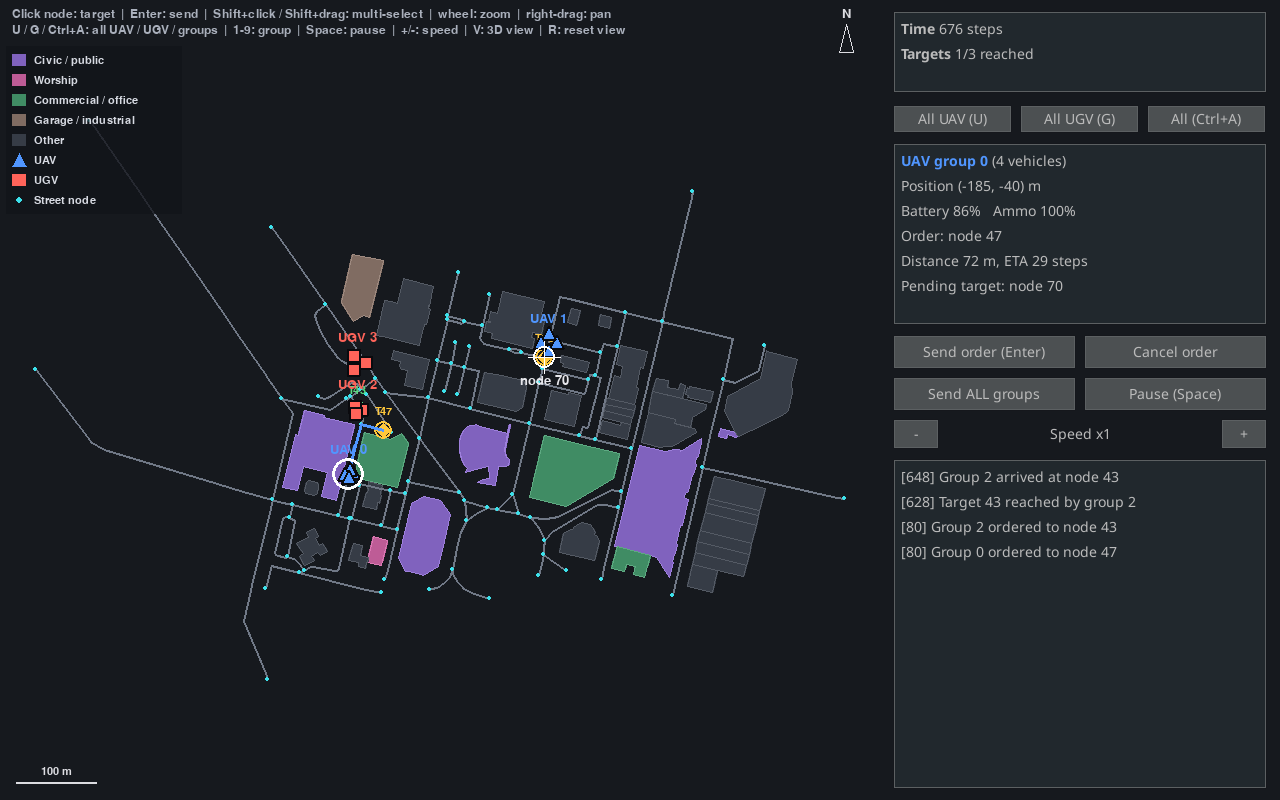
Task: Click the Battery 86% Ammo 100% line
Action: pos(988,211)
